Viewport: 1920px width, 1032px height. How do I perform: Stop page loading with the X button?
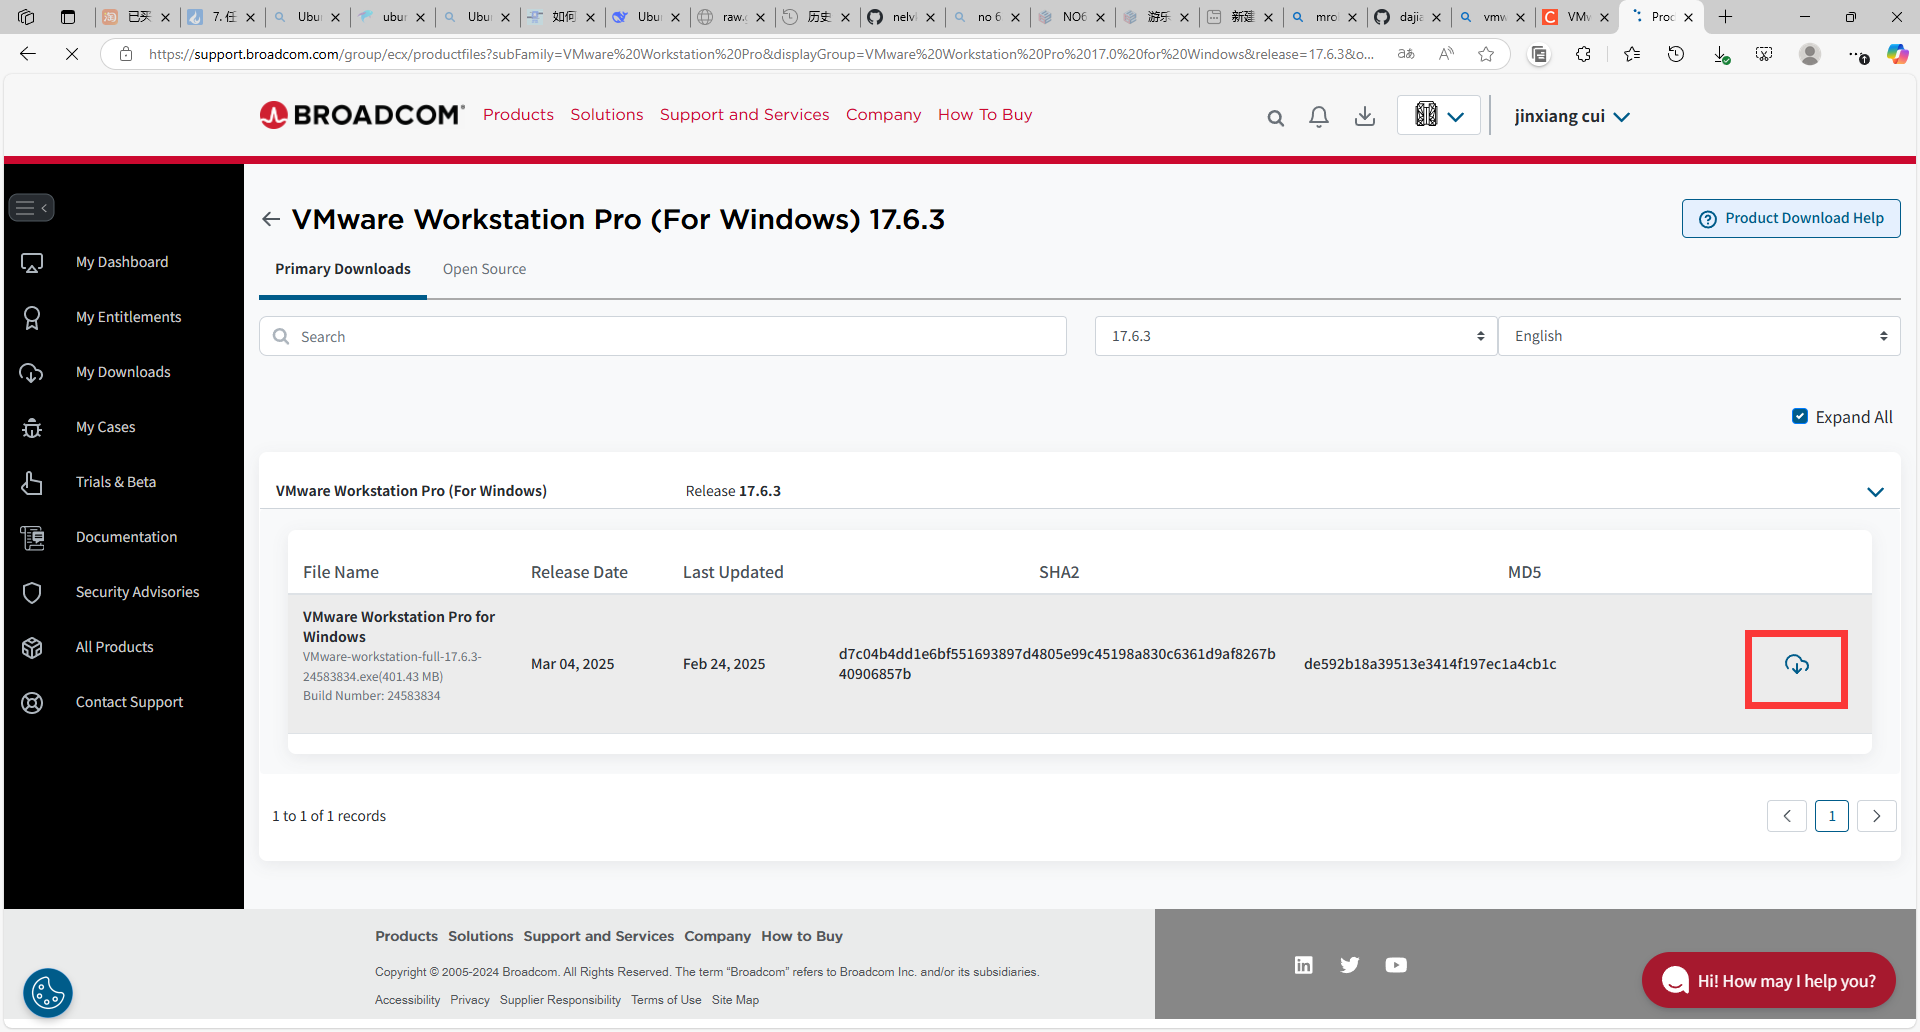(x=72, y=54)
